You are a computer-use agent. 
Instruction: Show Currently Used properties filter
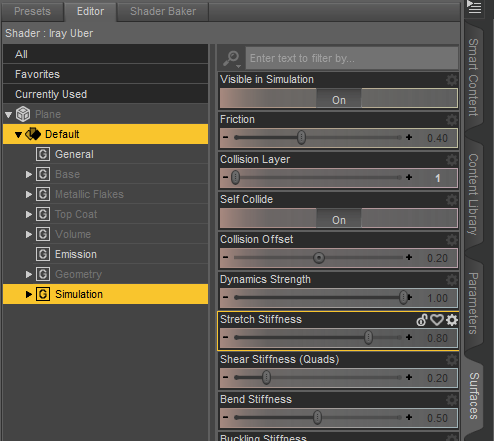(105, 94)
